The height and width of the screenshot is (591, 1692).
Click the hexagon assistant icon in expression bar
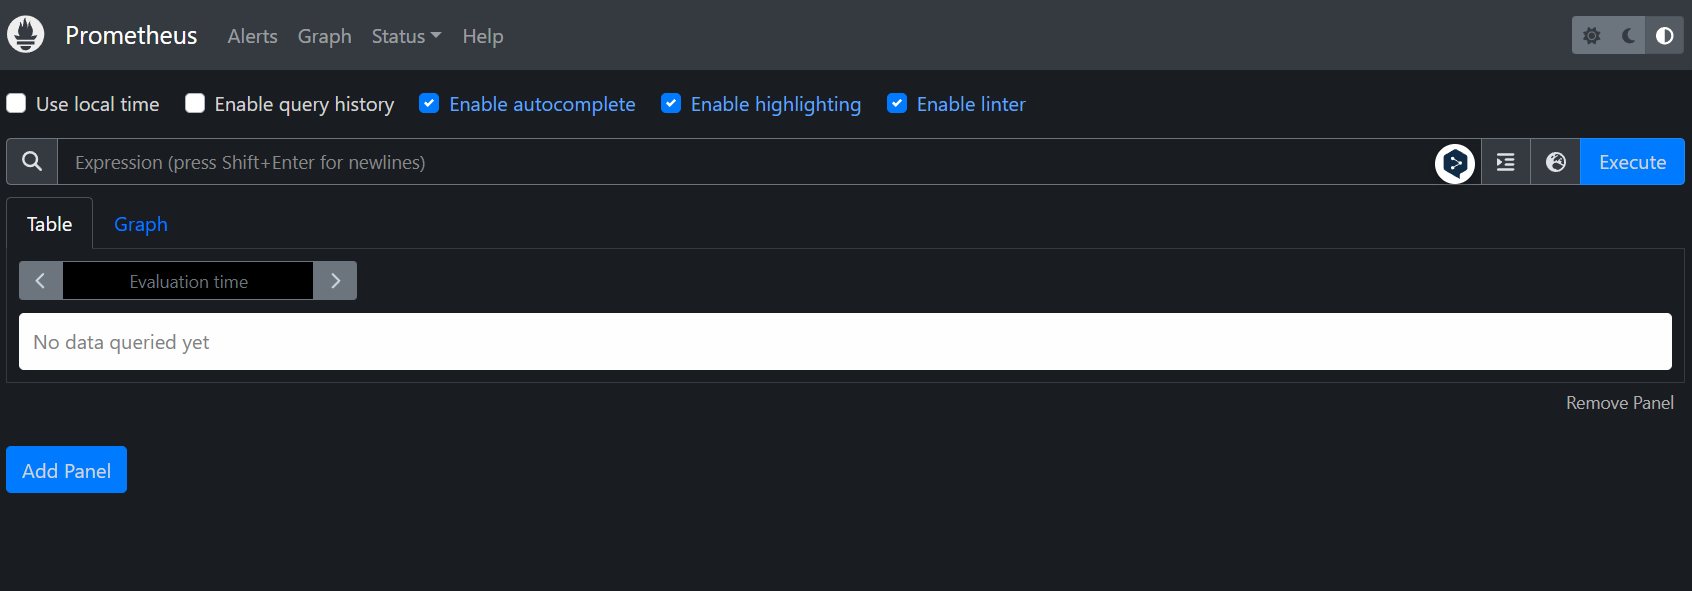tap(1455, 163)
